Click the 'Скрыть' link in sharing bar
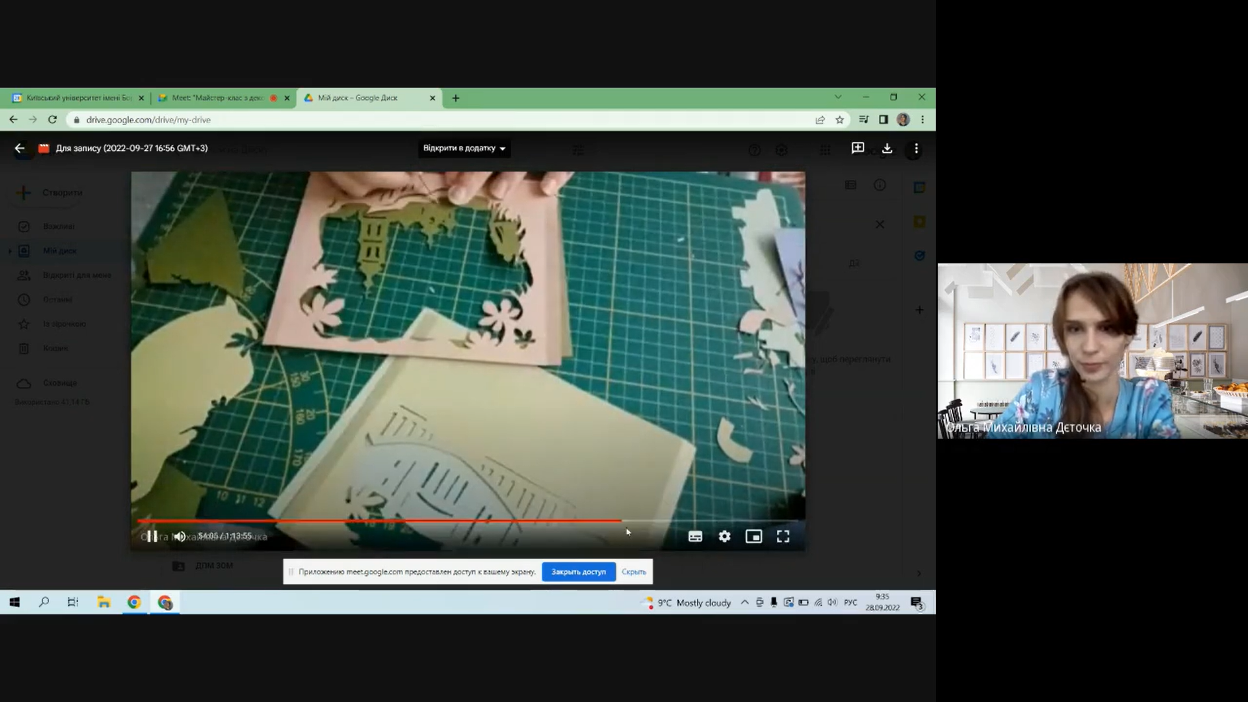 pyautogui.click(x=634, y=572)
